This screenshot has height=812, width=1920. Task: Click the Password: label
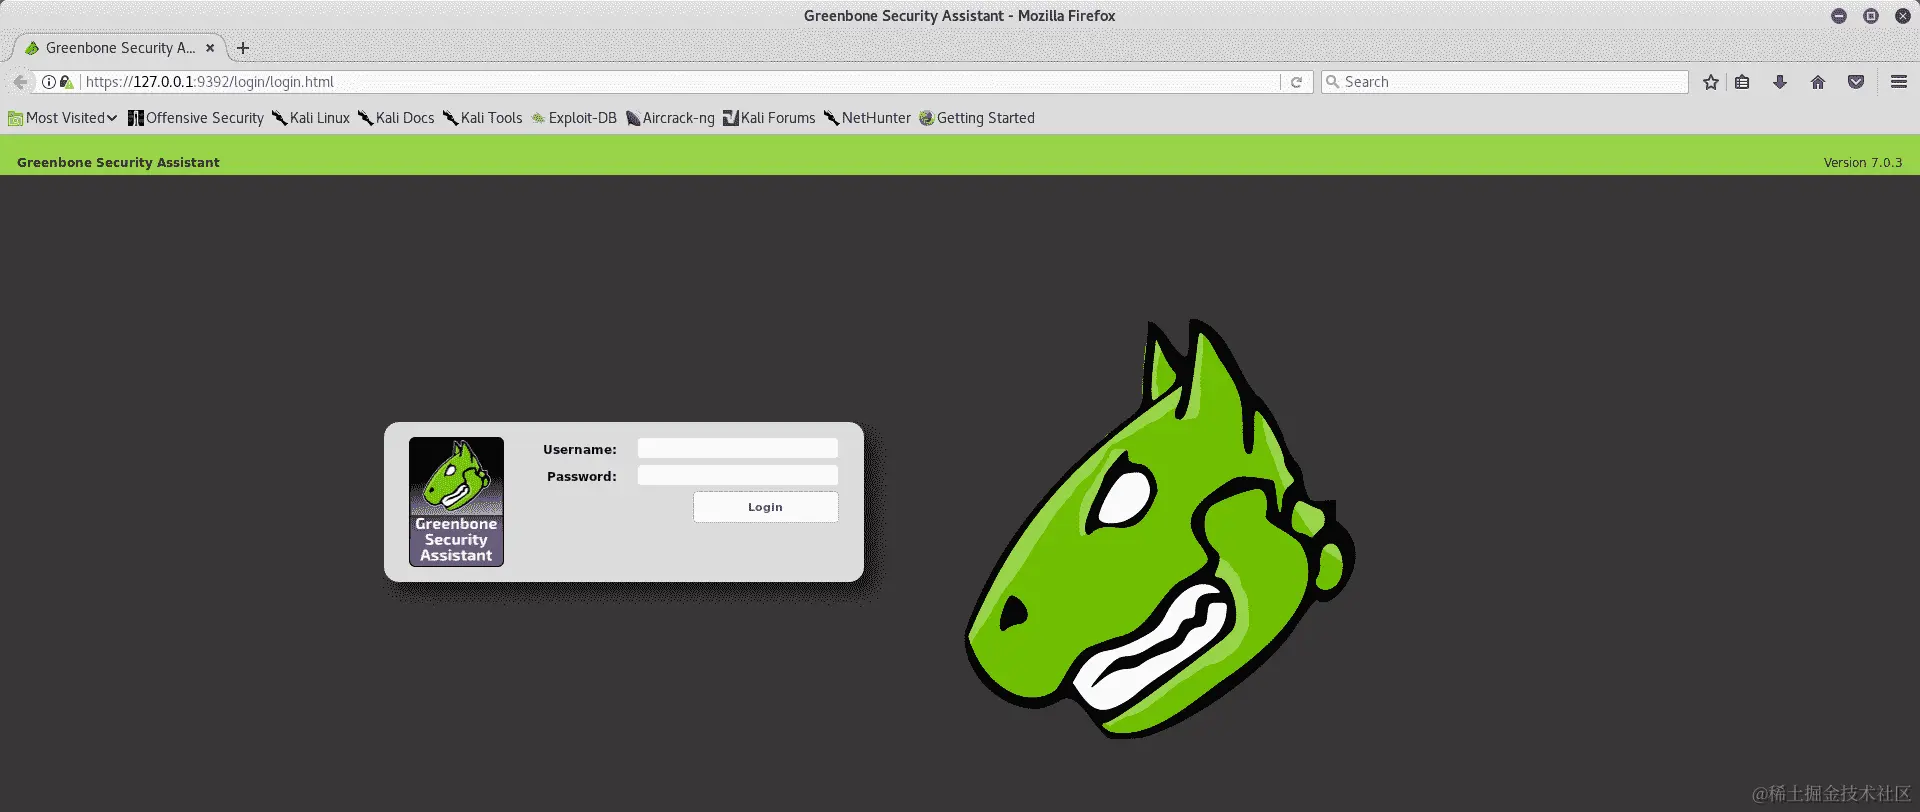coord(582,477)
